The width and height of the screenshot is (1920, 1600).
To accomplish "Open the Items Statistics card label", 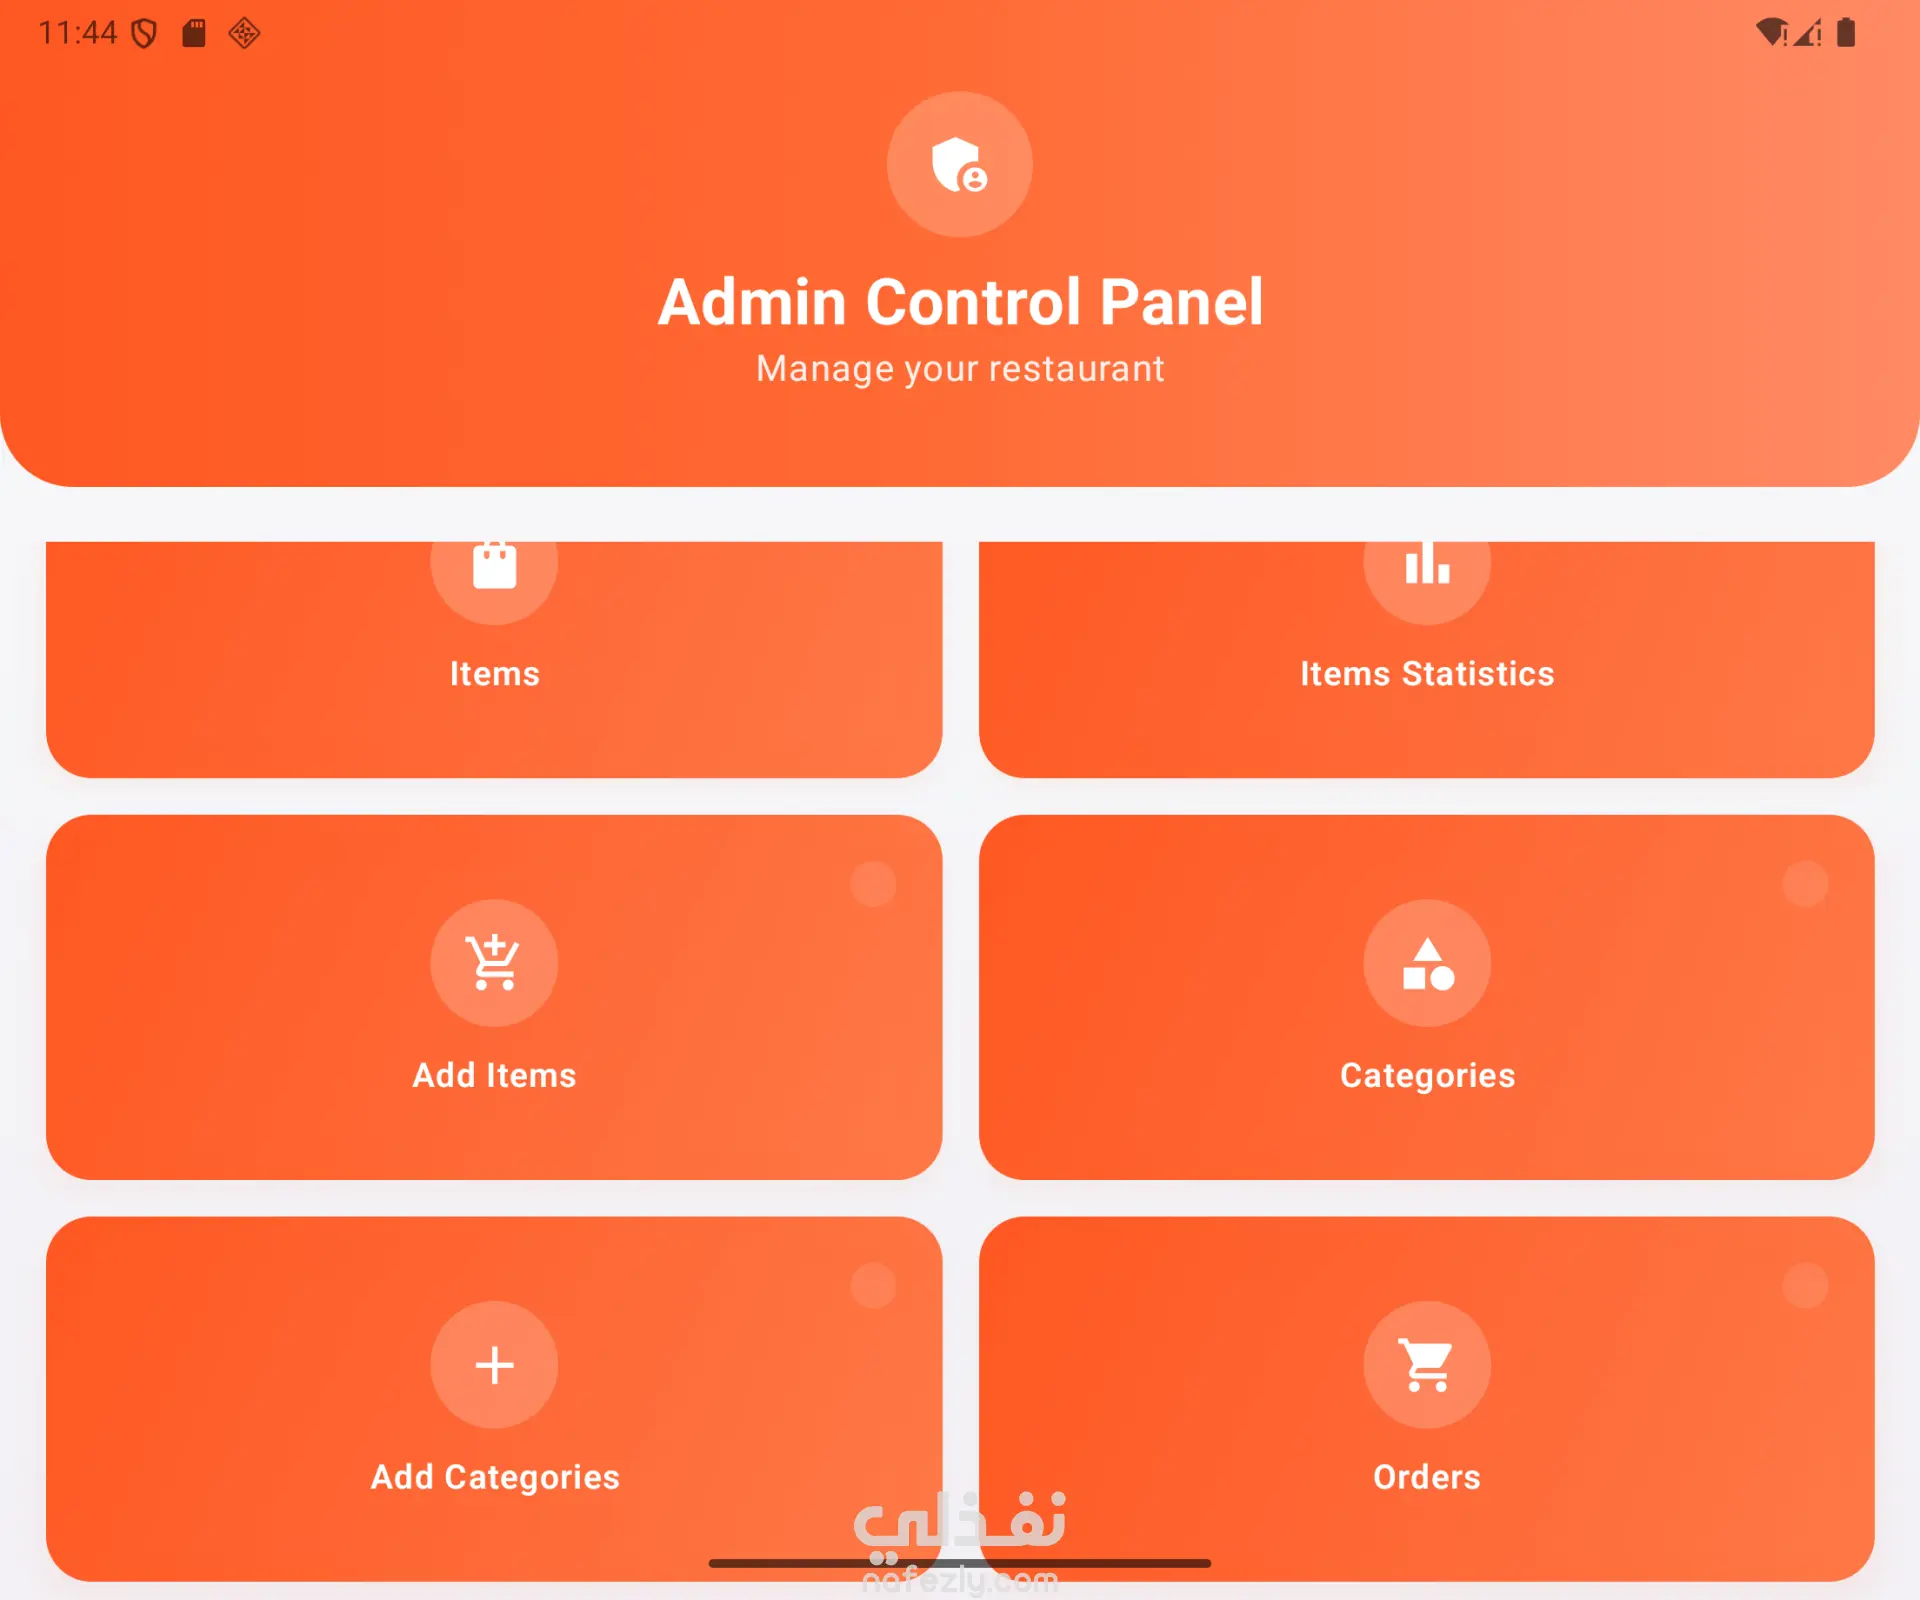I will pyautogui.click(x=1427, y=674).
